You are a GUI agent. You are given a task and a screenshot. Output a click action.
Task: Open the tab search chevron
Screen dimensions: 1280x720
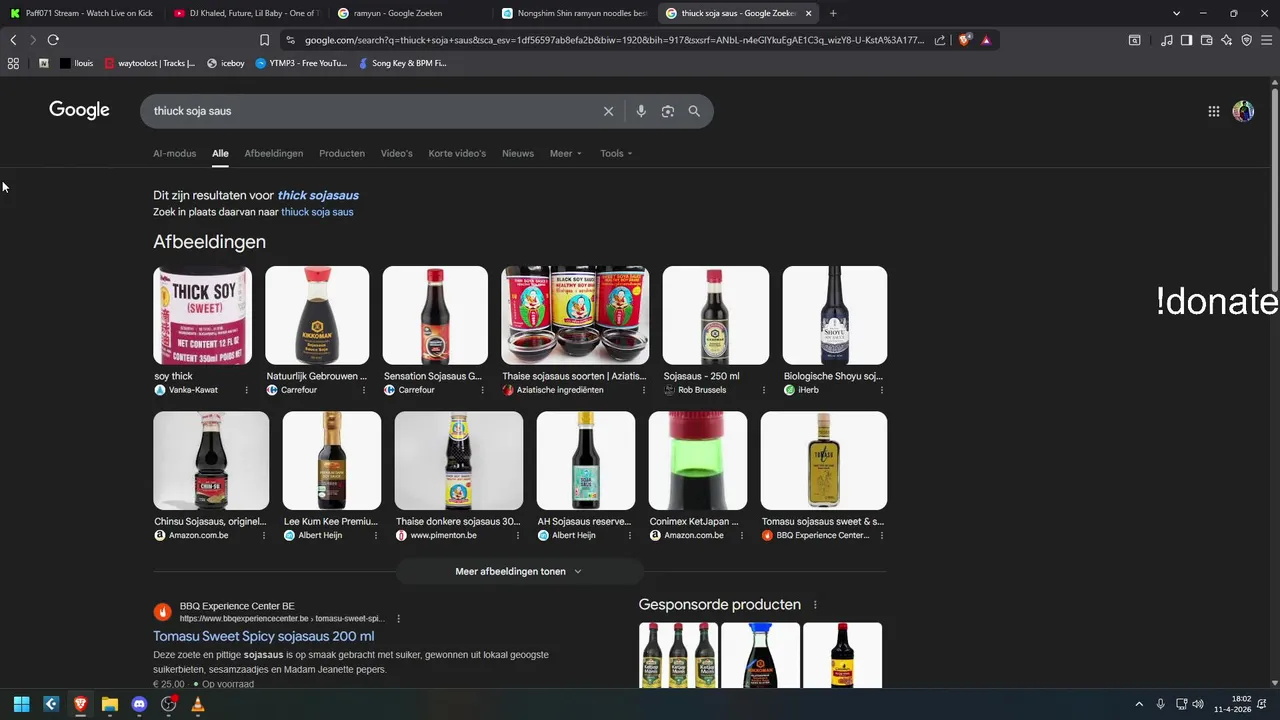tap(1176, 13)
